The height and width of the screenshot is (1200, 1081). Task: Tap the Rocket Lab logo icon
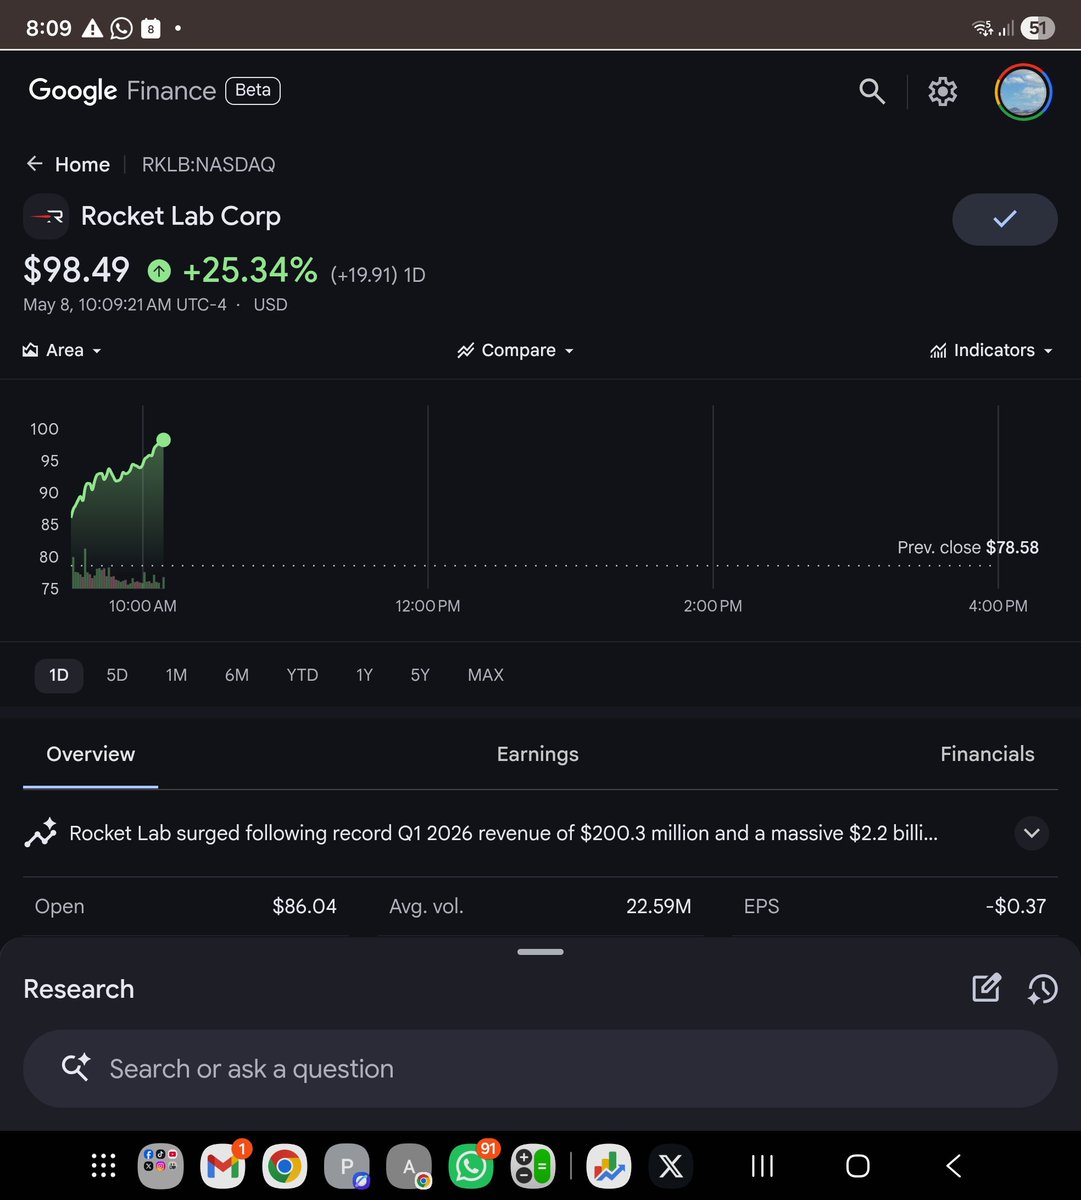tap(46, 216)
